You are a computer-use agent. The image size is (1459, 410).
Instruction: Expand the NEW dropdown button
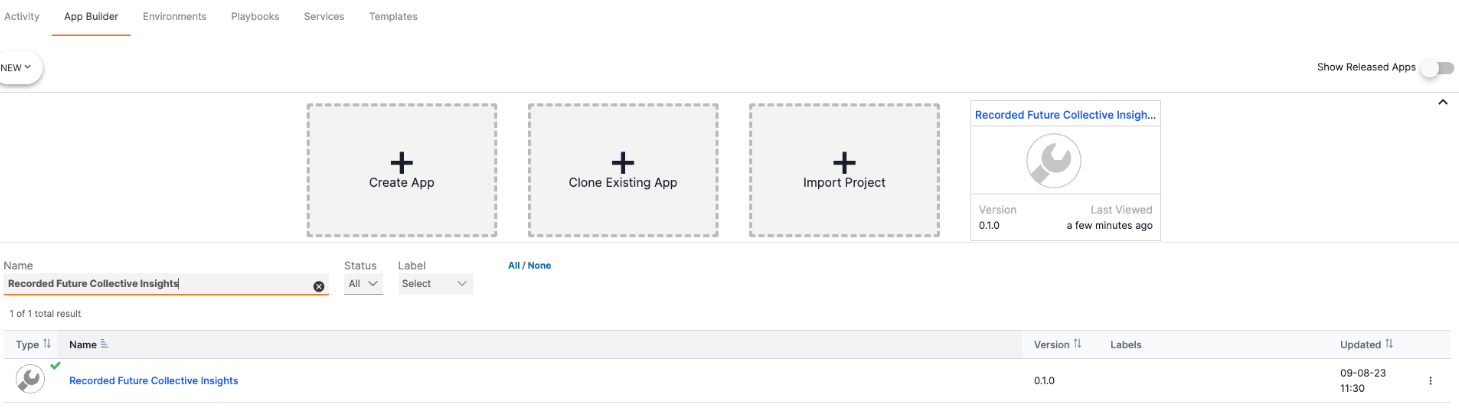pyautogui.click(x=18, y=67)
